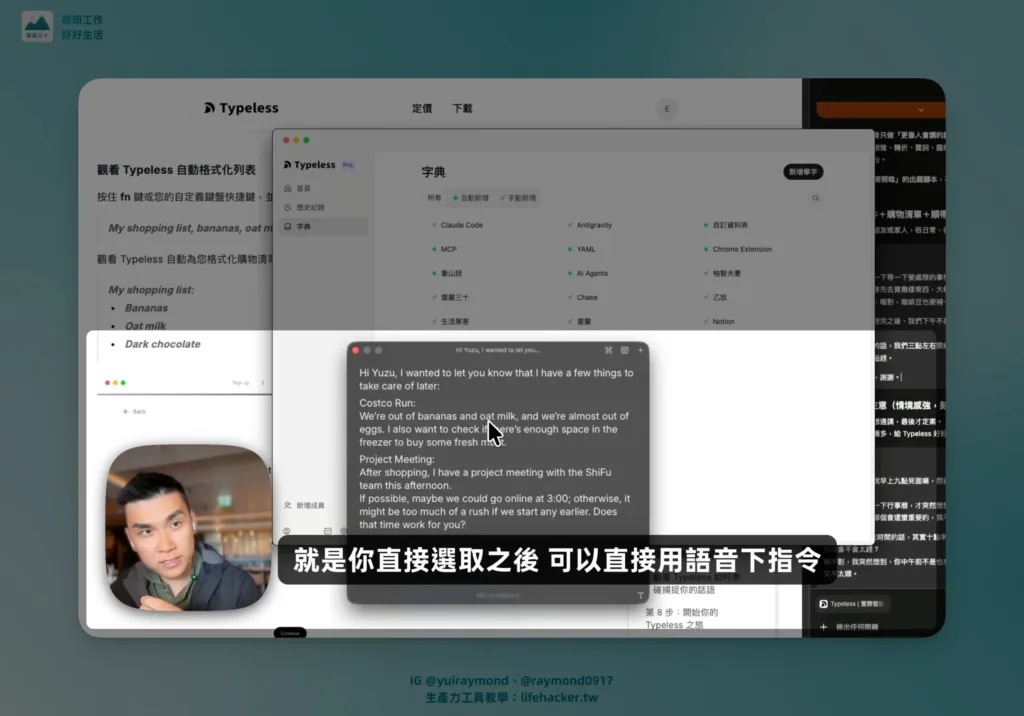The width and height of the screenshot is (1024, 716).
Task: Open the 字典 dictionary icon in sidebar
Action: click(x=287, y=226)
